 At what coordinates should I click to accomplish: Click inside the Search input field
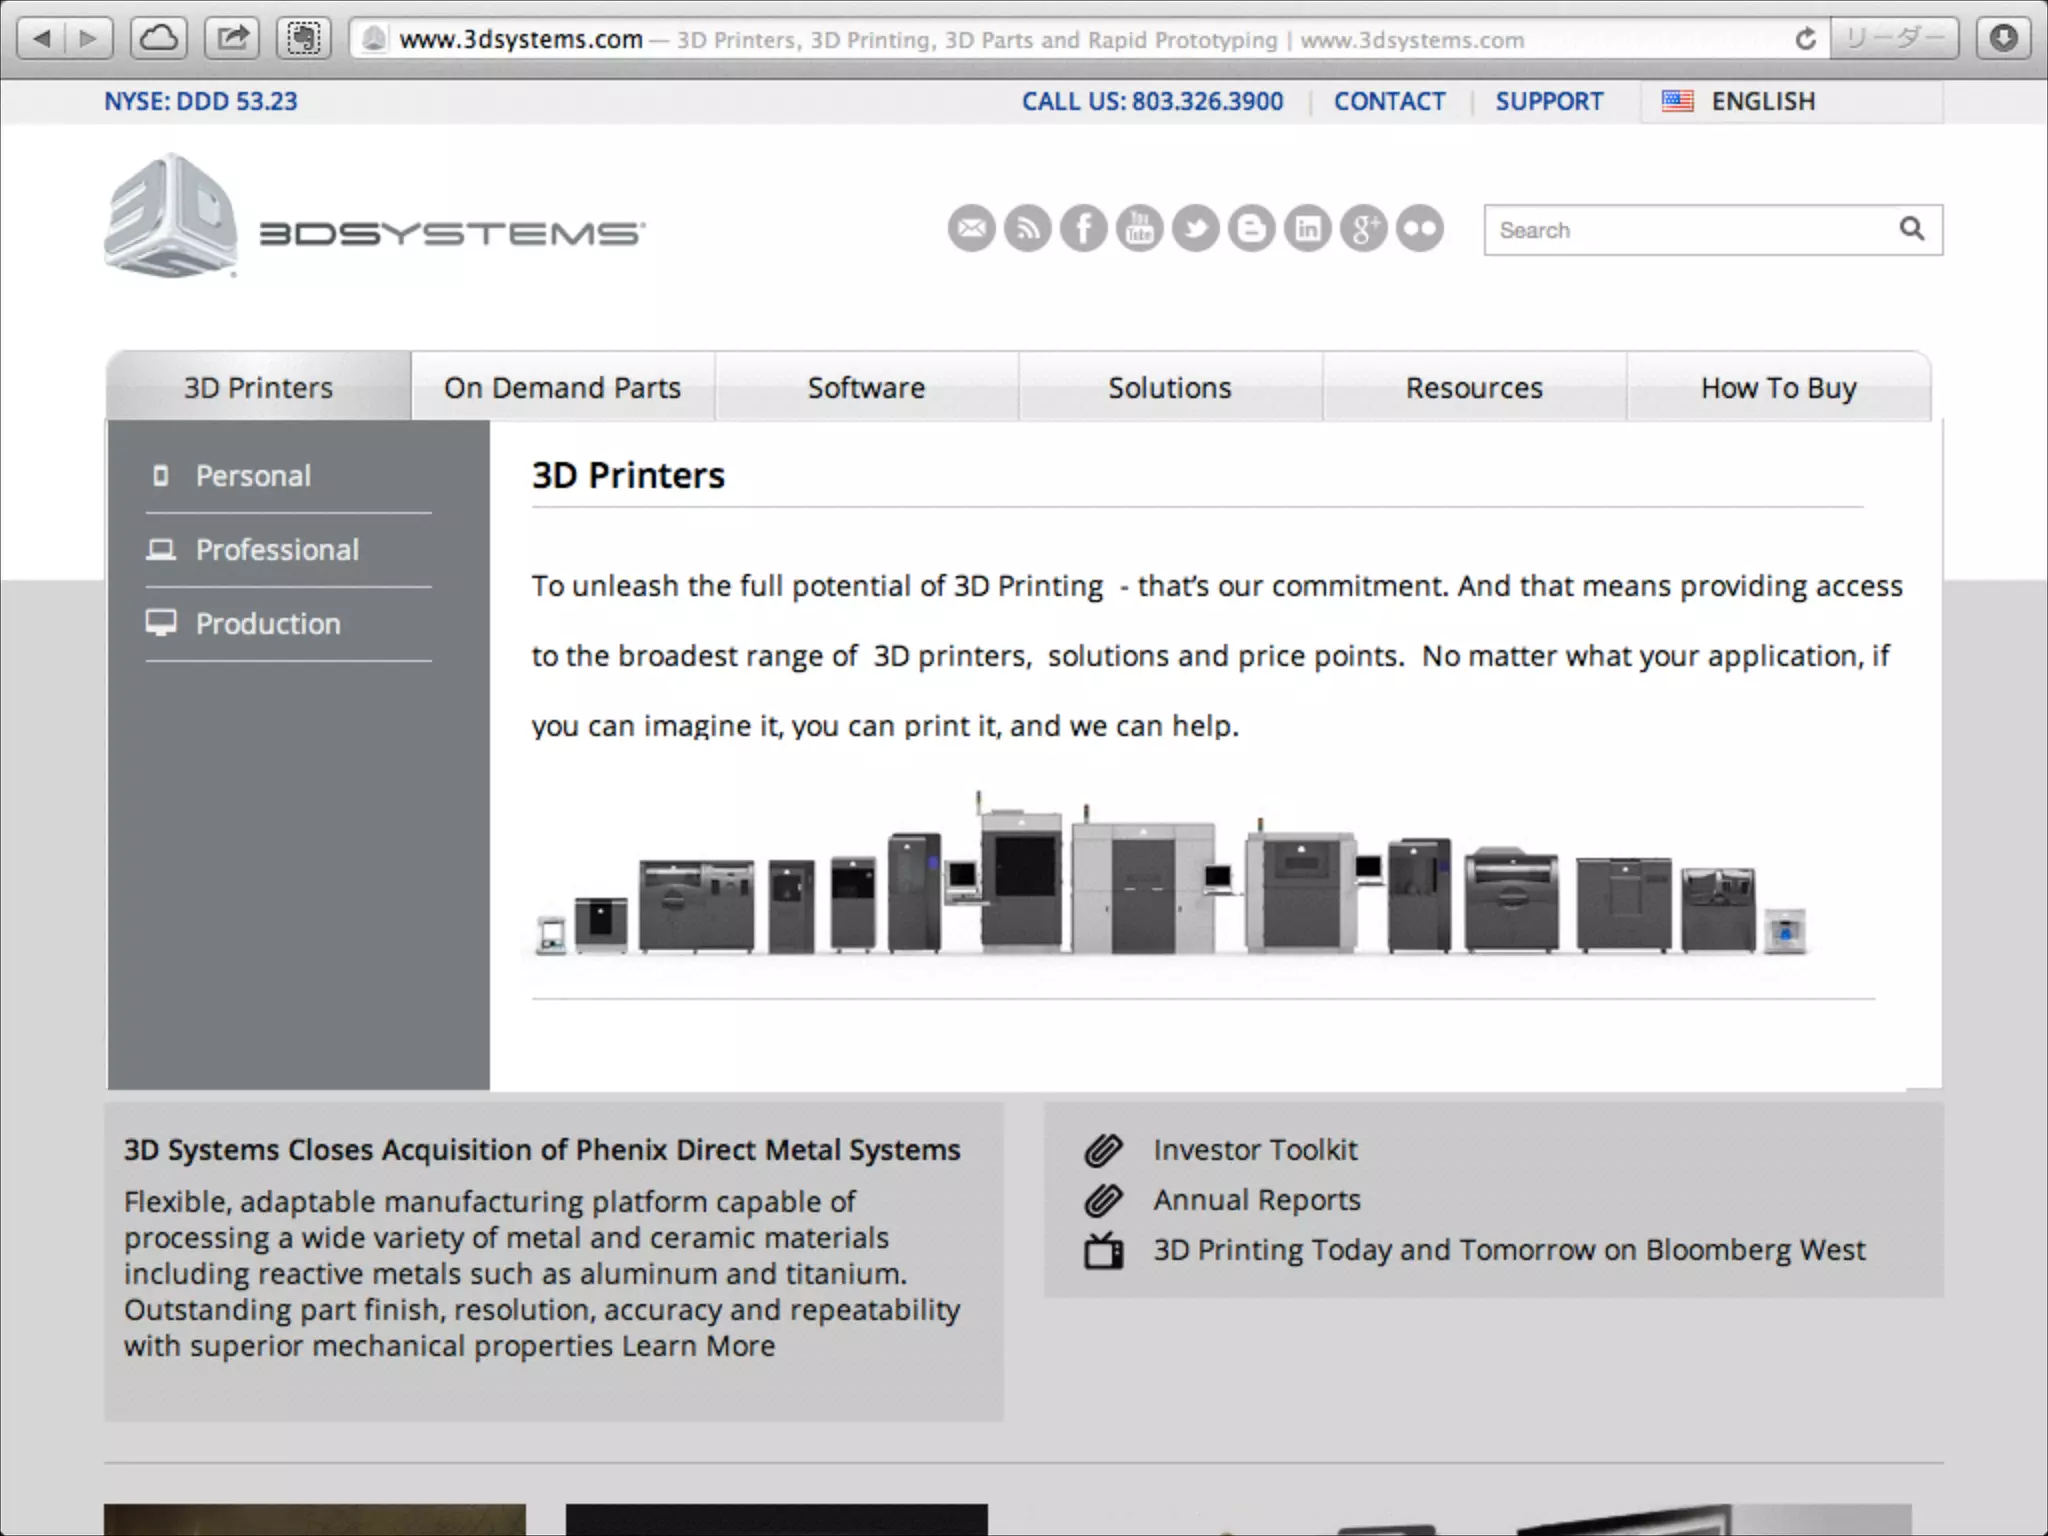(x=1680, y=230)
